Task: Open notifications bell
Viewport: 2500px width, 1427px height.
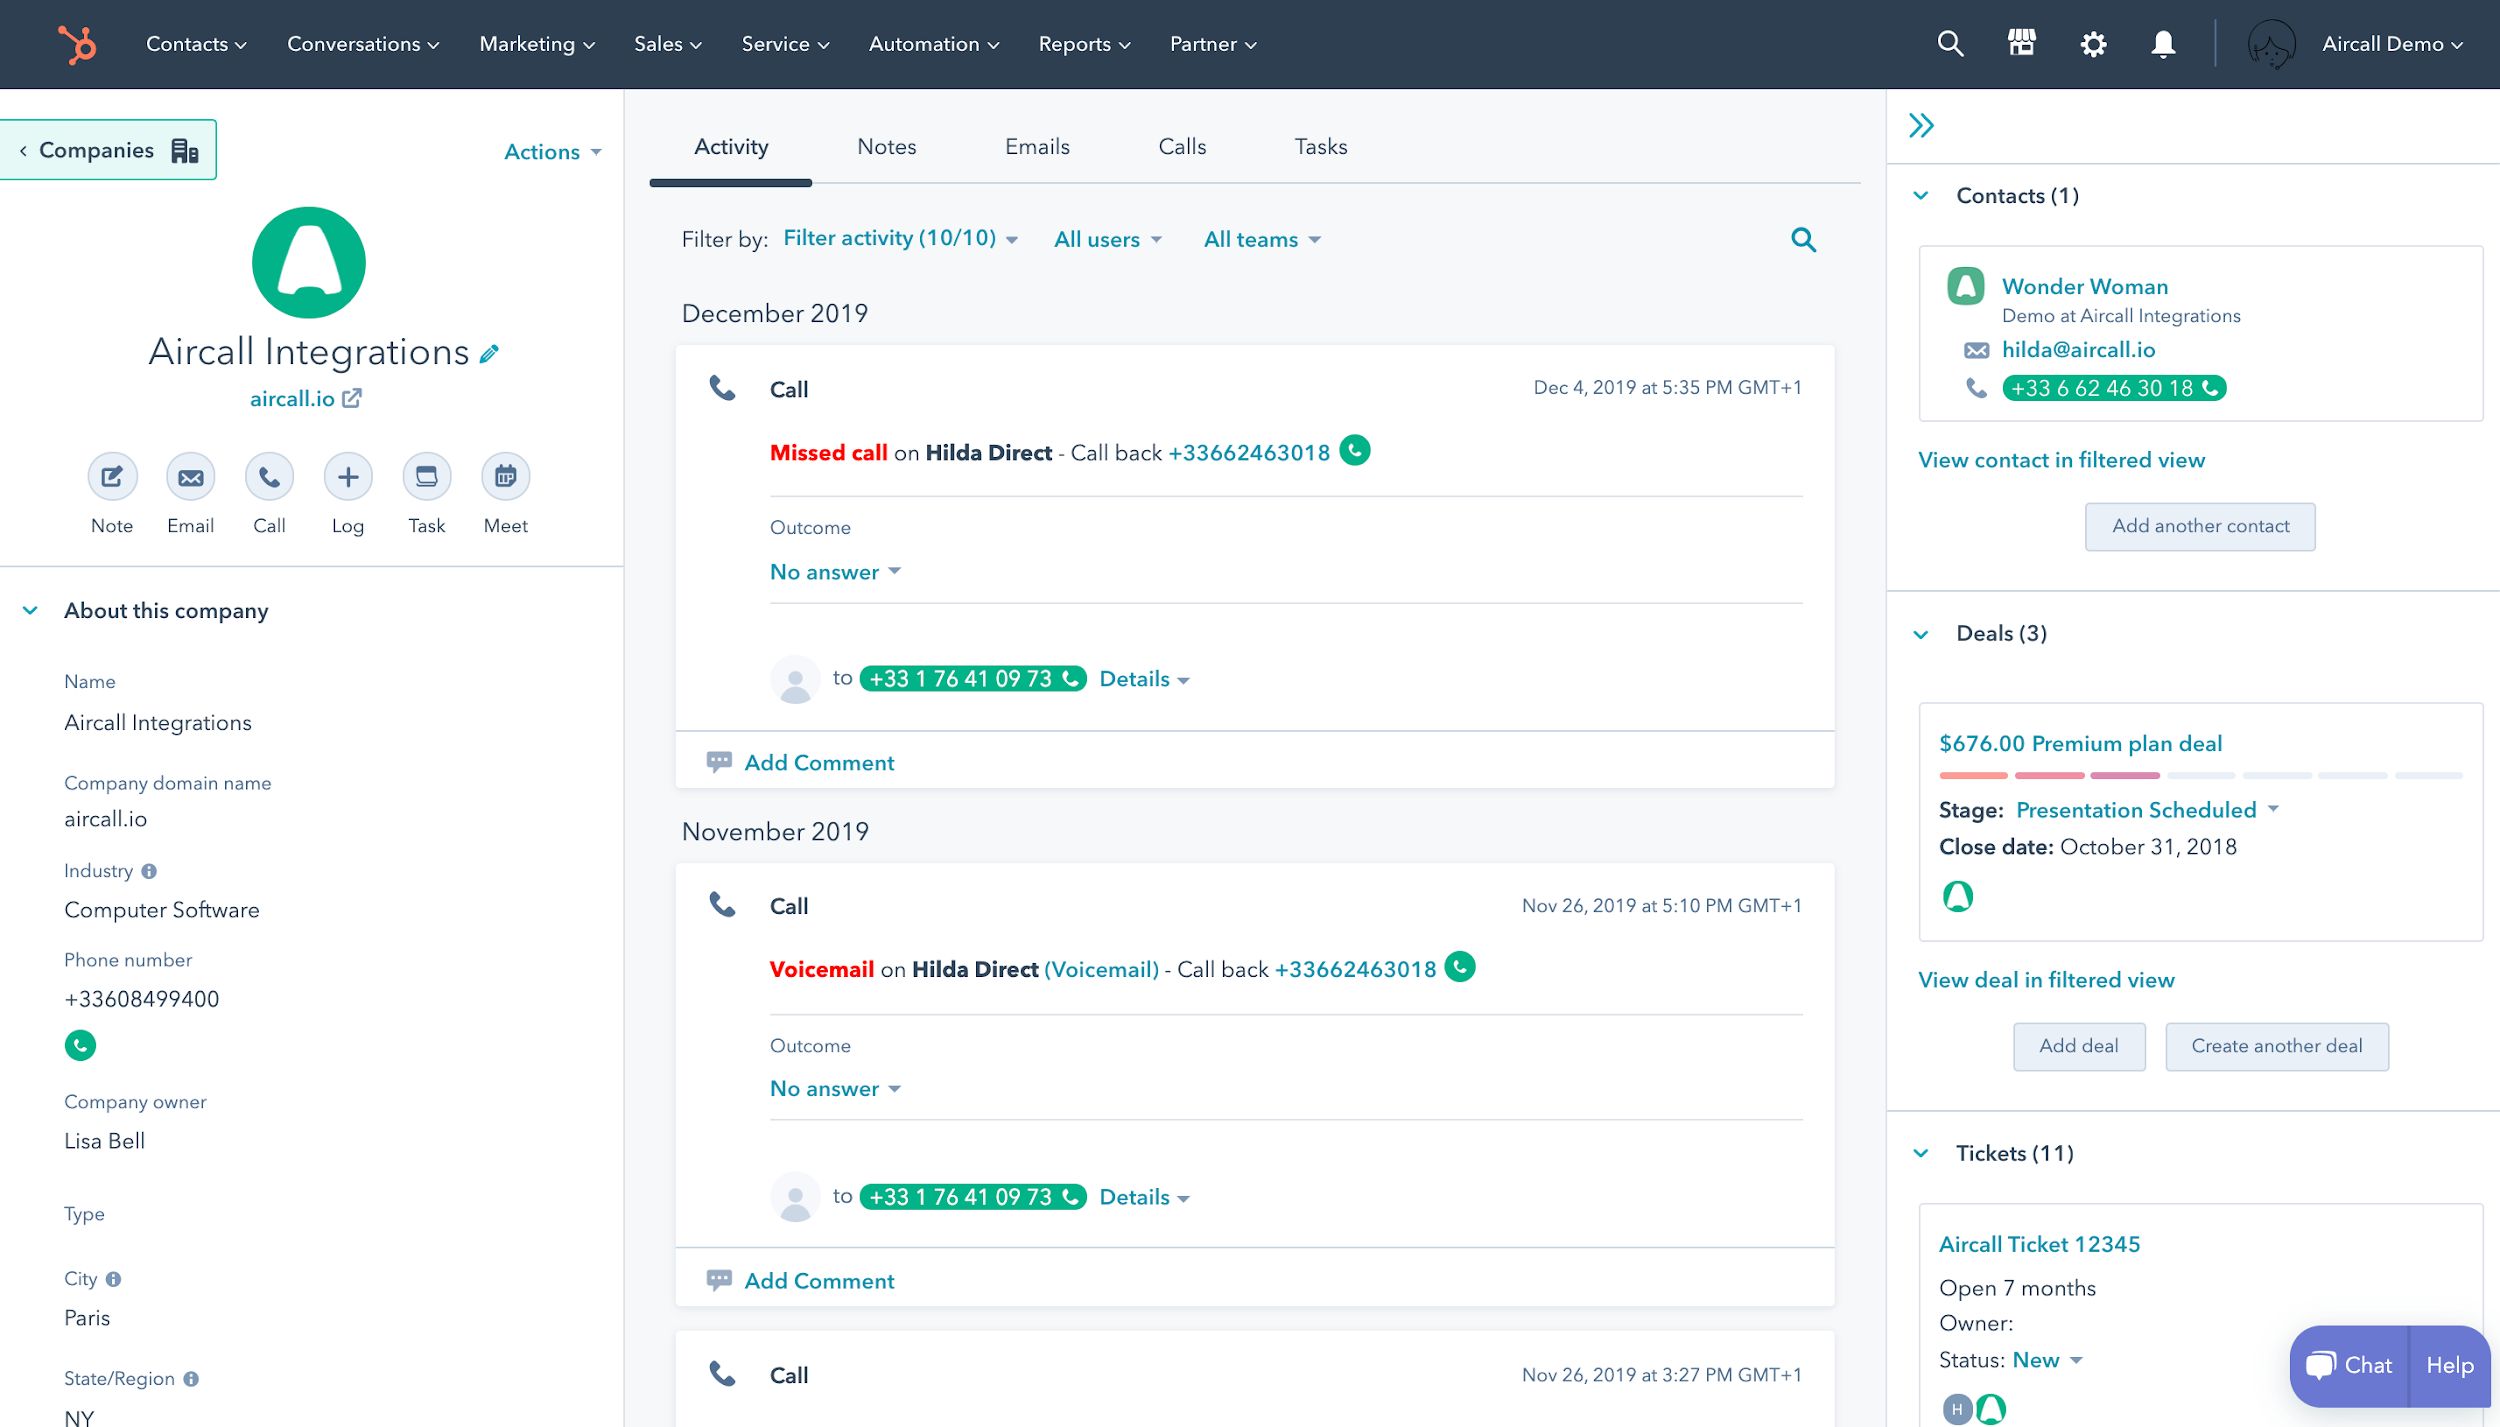Action: pyautogui.click(x=2162, y=43)
